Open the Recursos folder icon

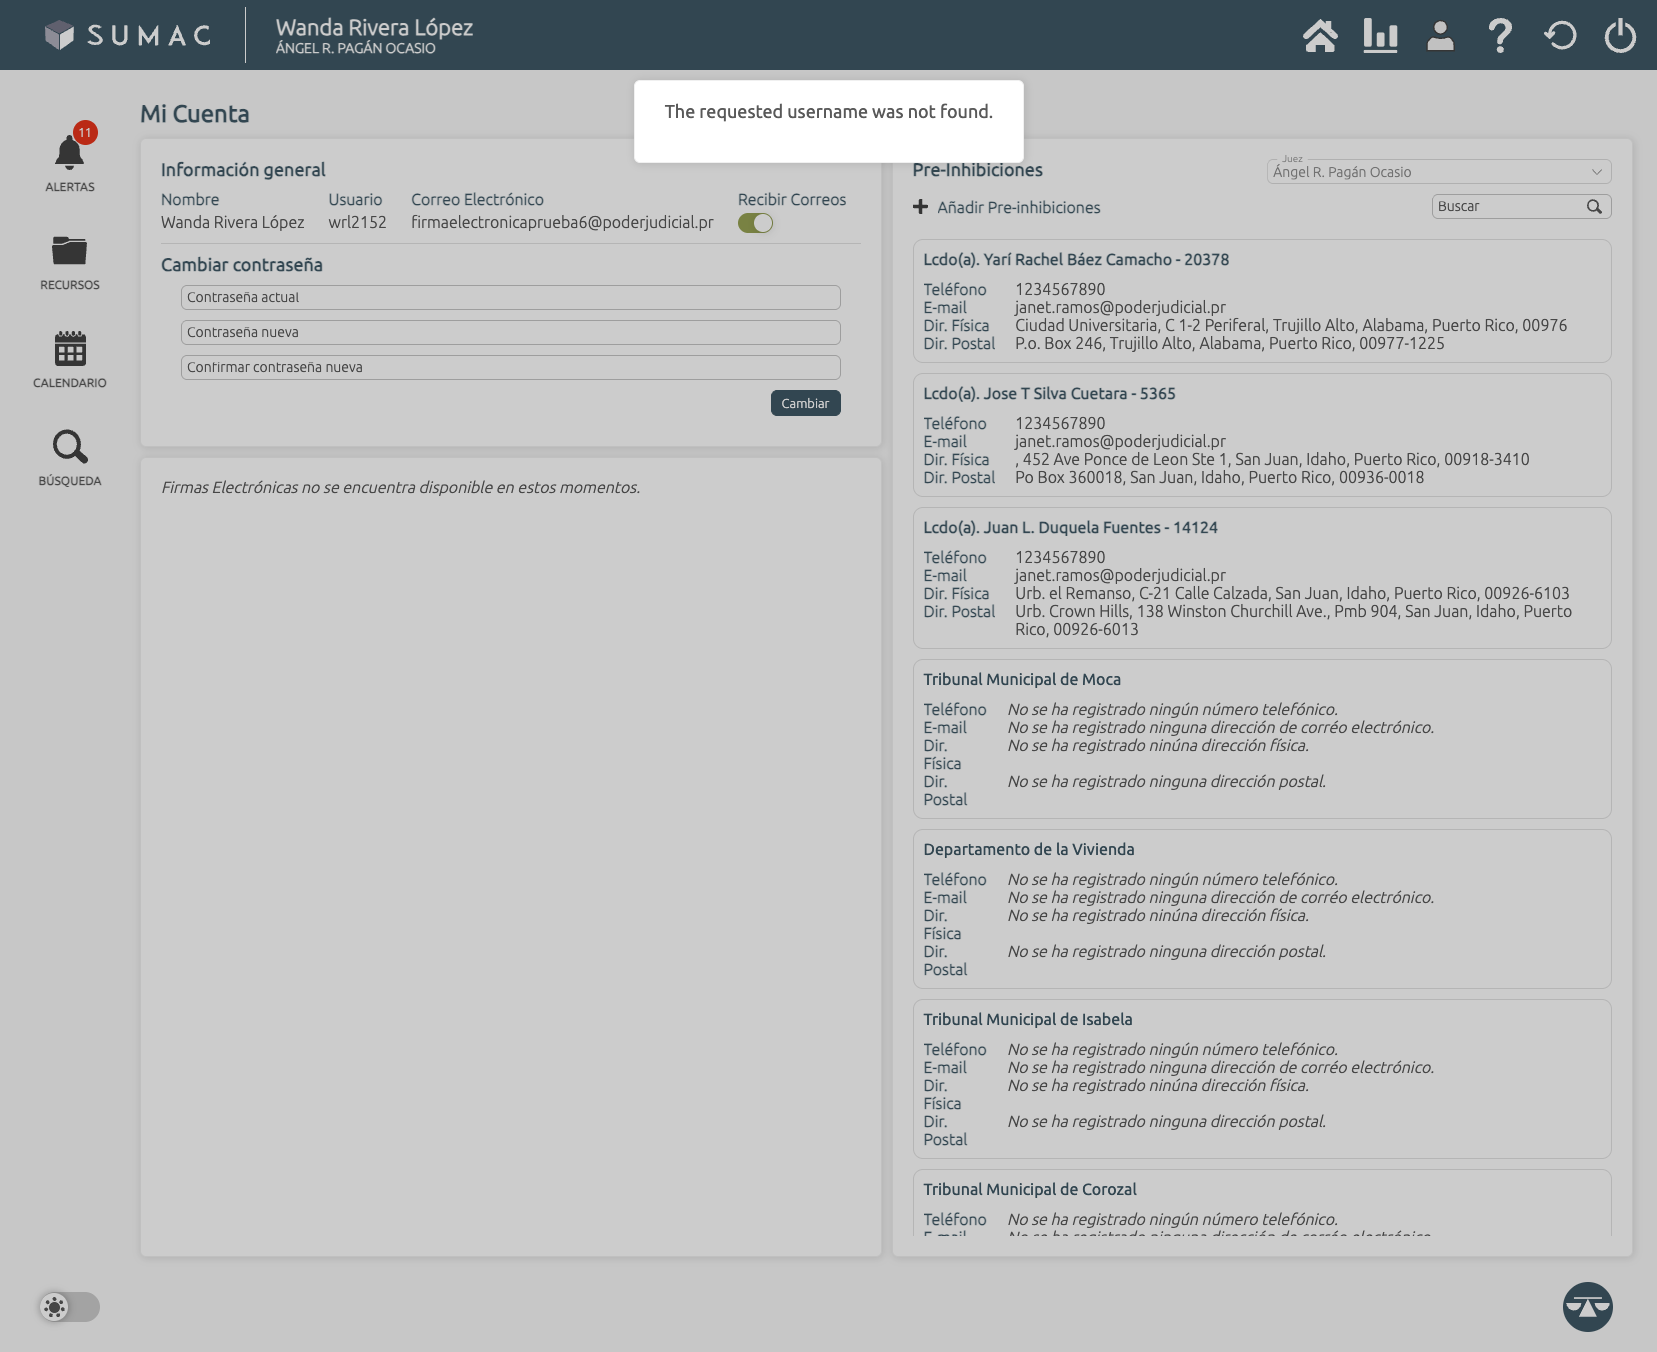pyautogui.click(x=69, y=251)
